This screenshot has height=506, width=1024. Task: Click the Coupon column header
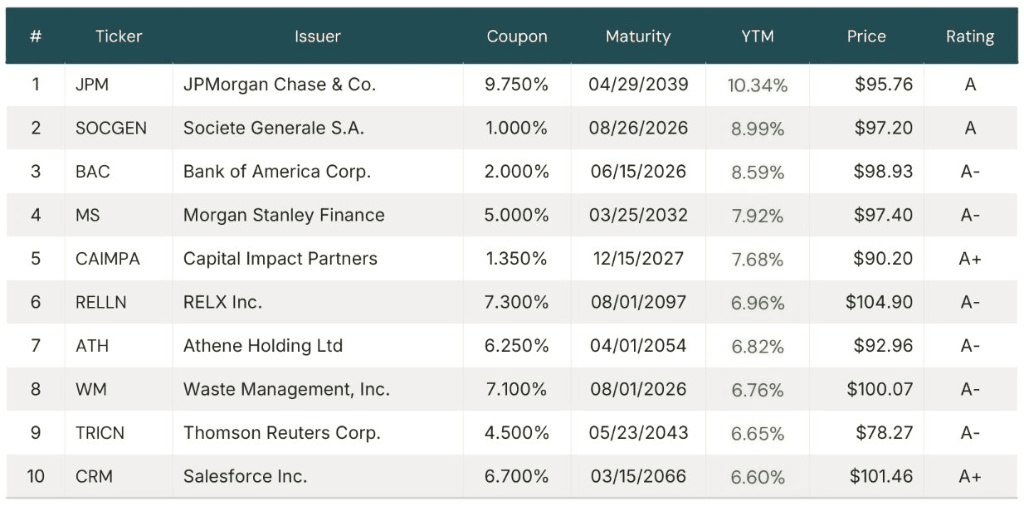click(x=517, y=36)
